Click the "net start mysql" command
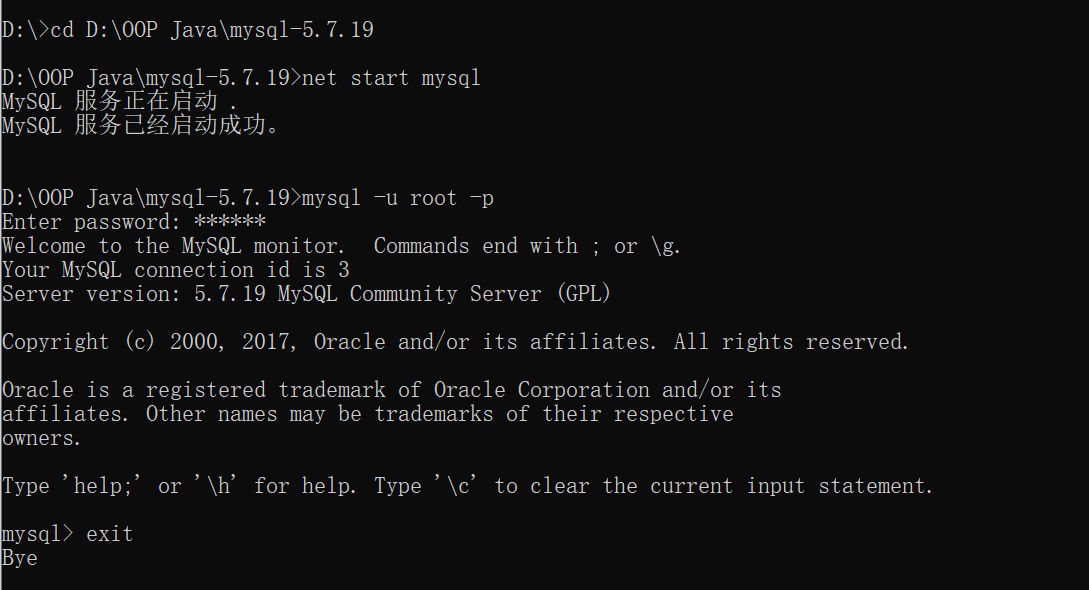The image size is (1089, 590). (x=391, y=78)
